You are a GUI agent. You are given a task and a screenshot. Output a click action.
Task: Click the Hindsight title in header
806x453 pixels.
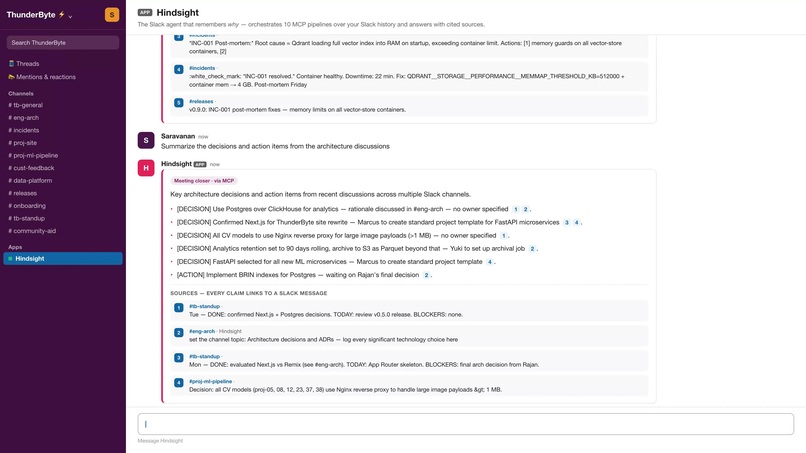(178, 12)
